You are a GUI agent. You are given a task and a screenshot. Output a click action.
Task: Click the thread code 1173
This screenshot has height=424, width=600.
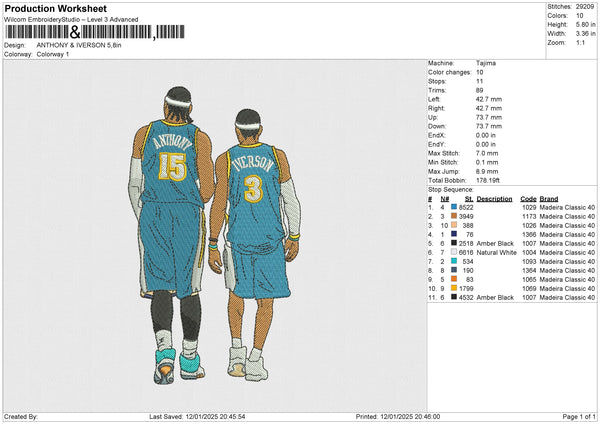click(529, 217)
